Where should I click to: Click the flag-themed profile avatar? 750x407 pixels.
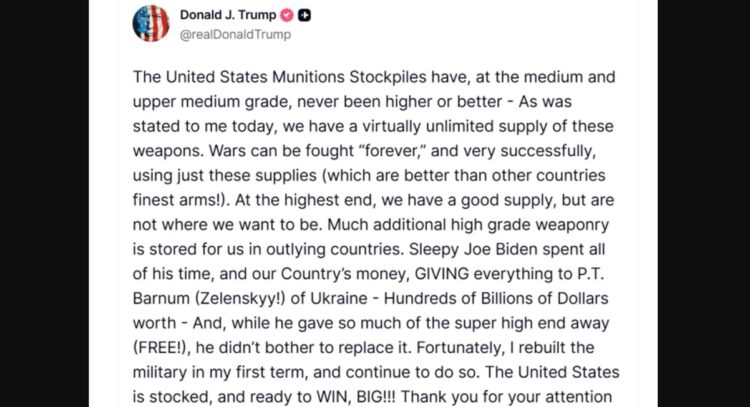click(x=150, y=23)
